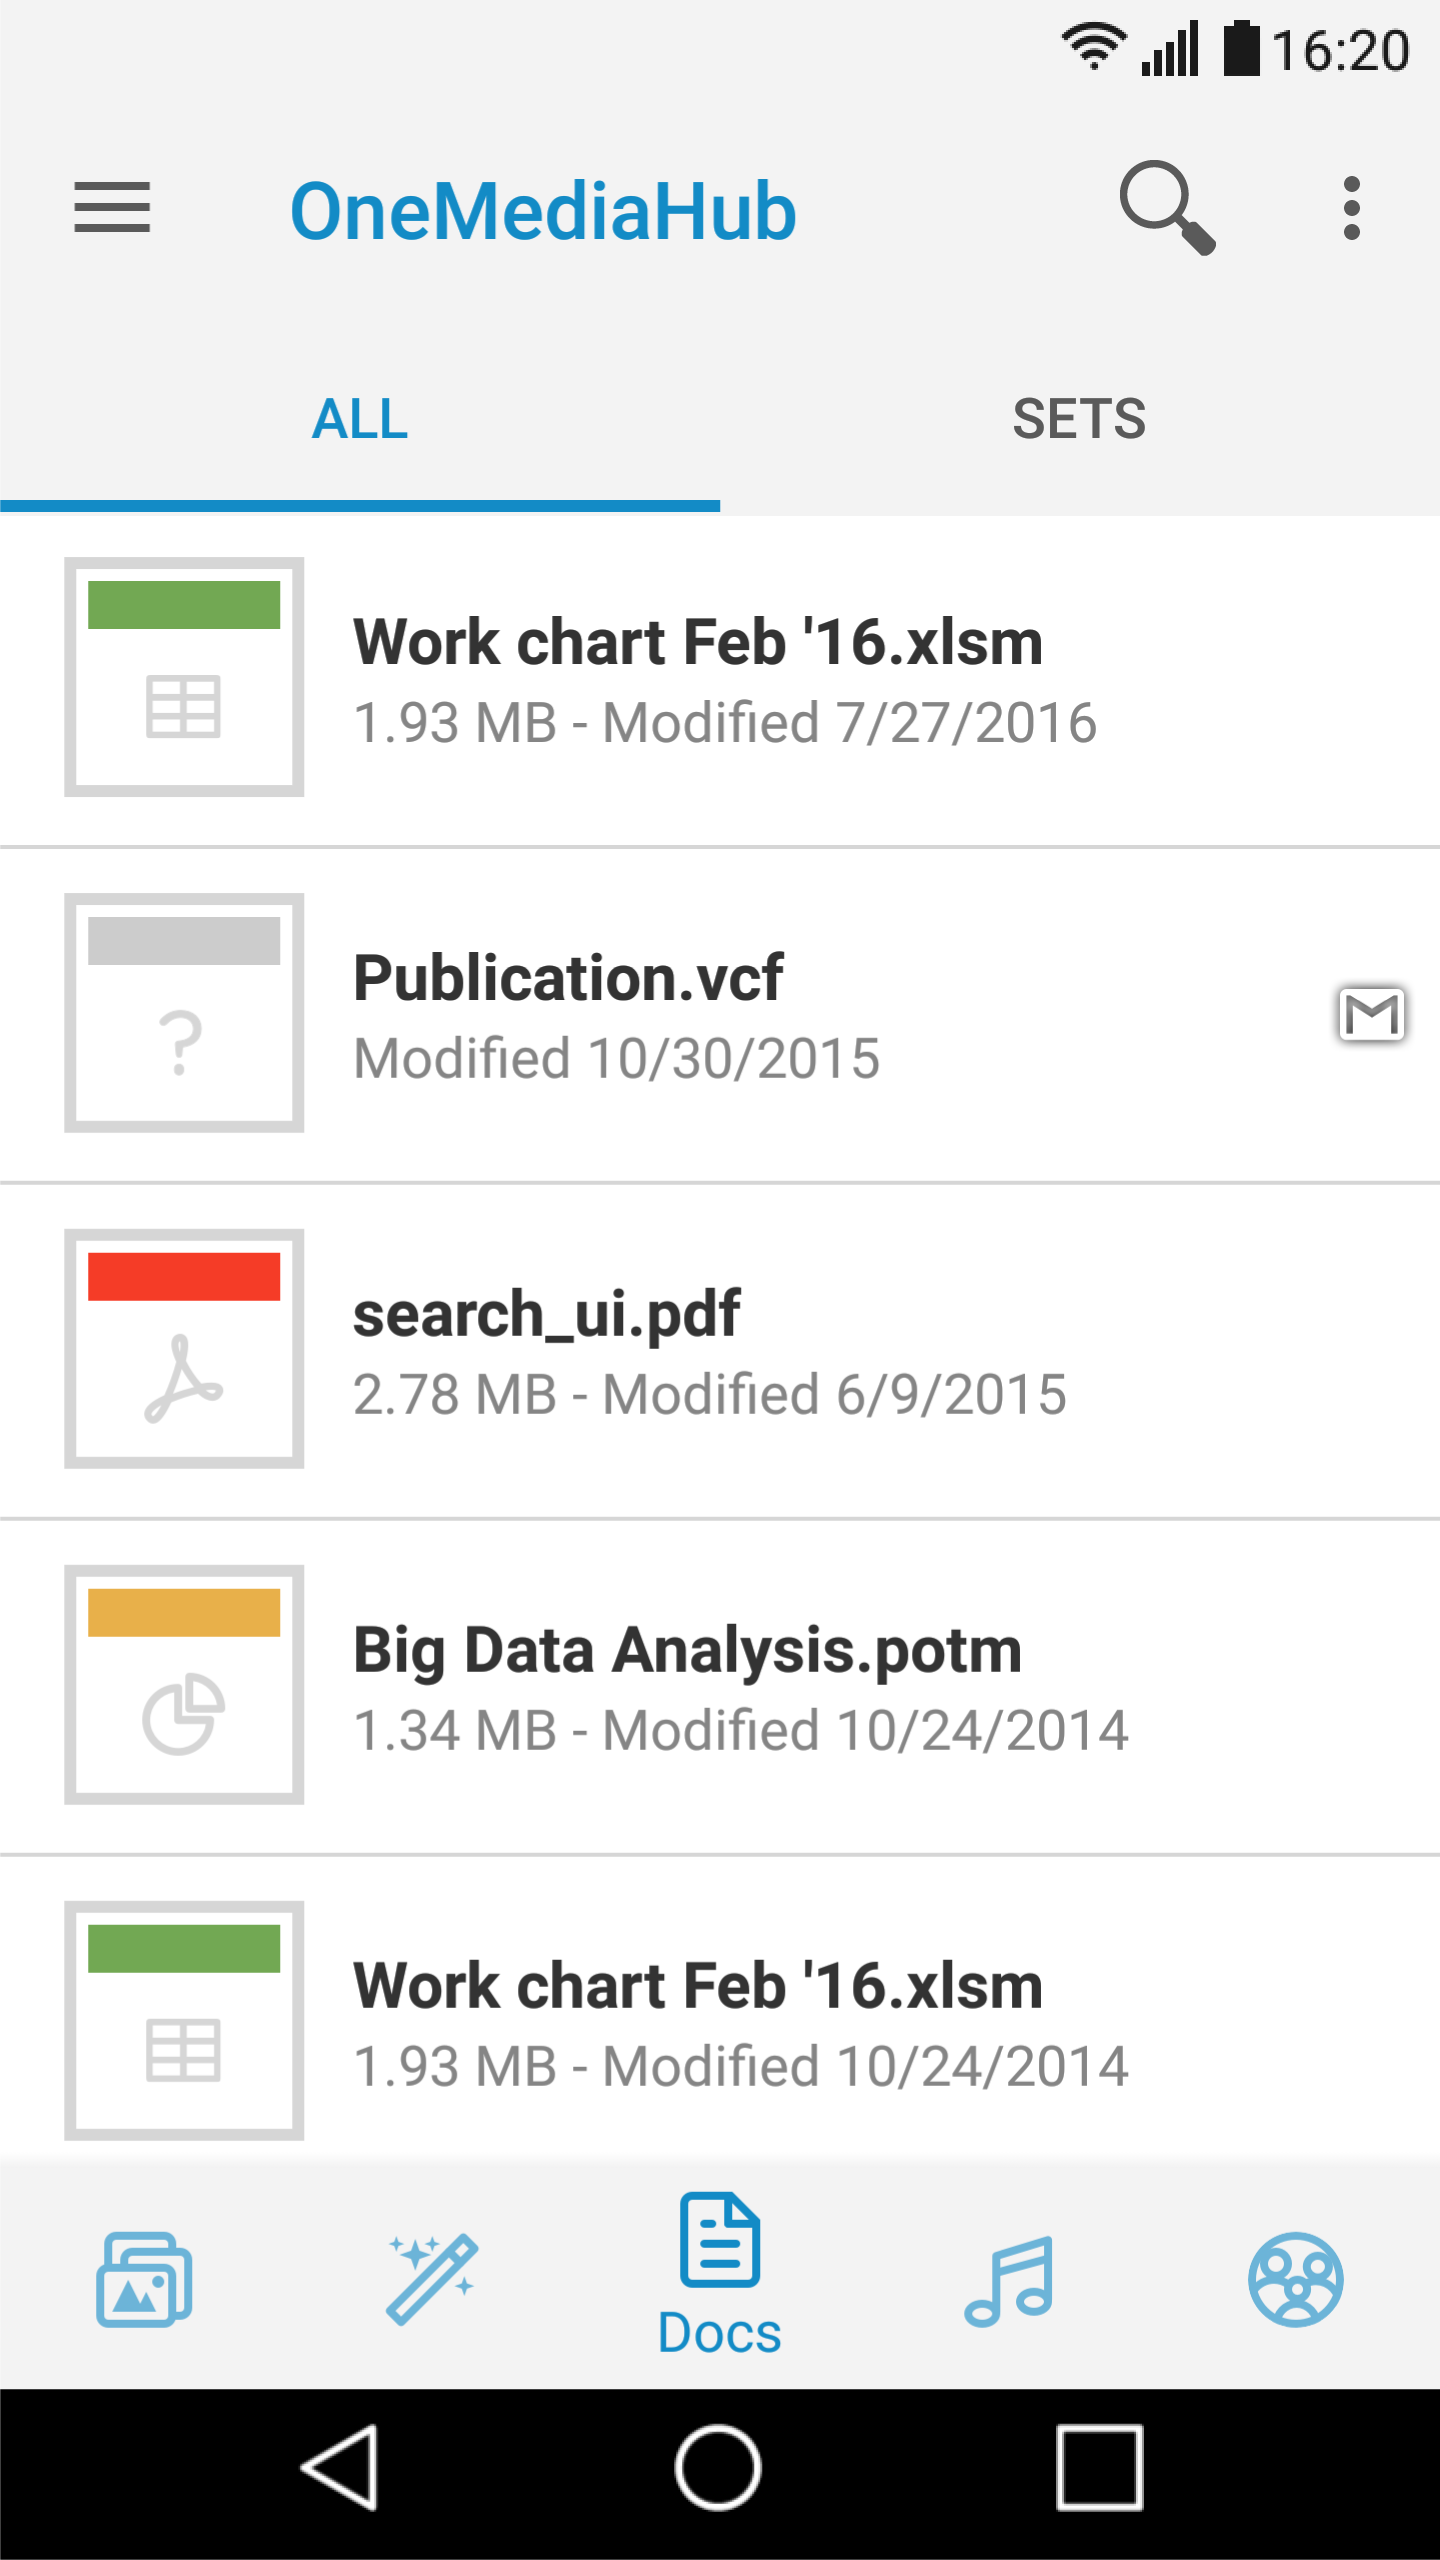
Task: Open the Publication.vcf file
Action: (x=720, y=1015)
